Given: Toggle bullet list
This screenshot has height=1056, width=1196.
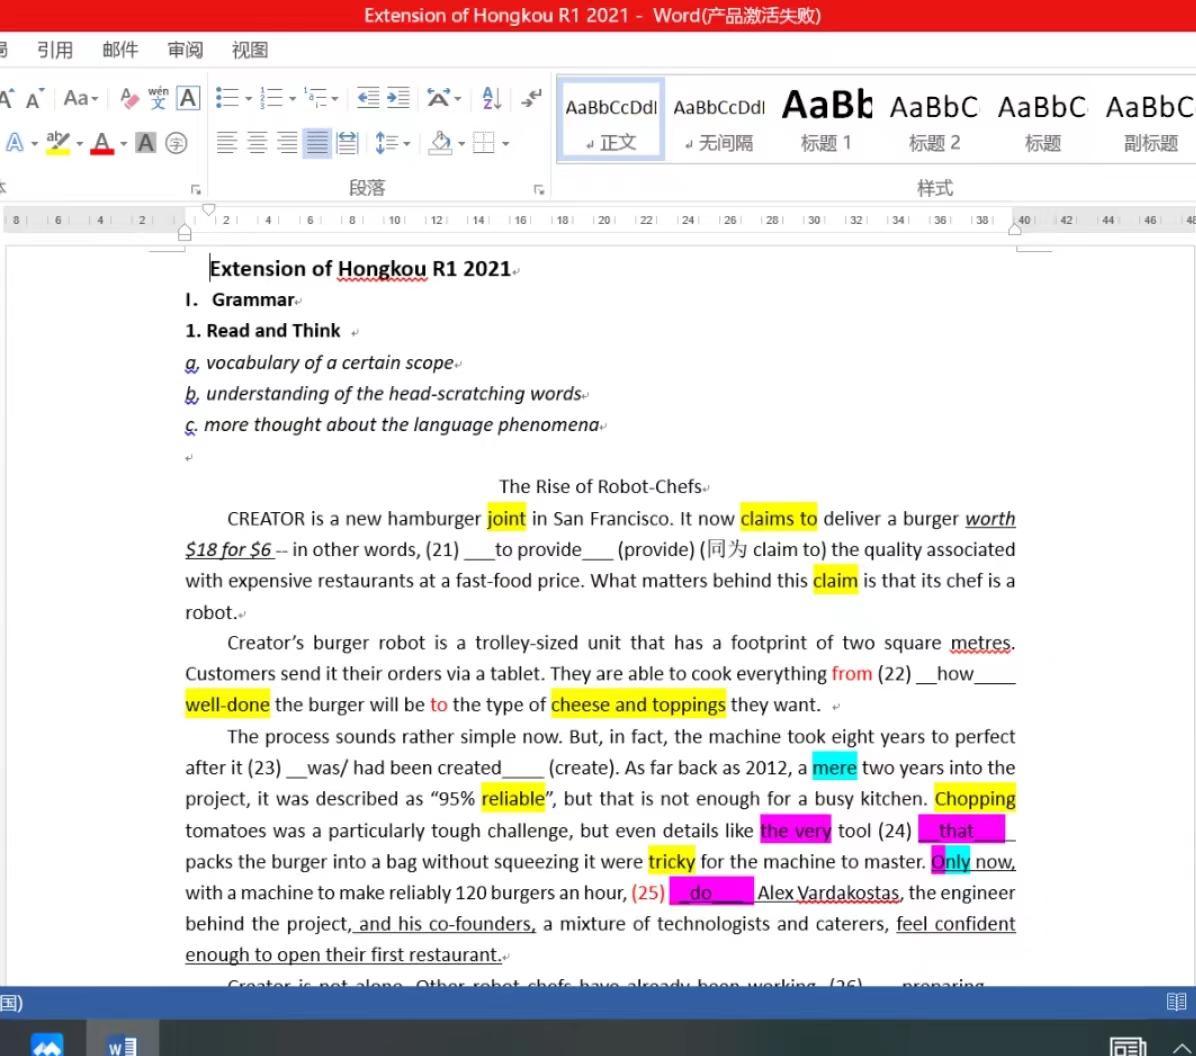Looking at the screenshot, I should [x=227, y=98].
